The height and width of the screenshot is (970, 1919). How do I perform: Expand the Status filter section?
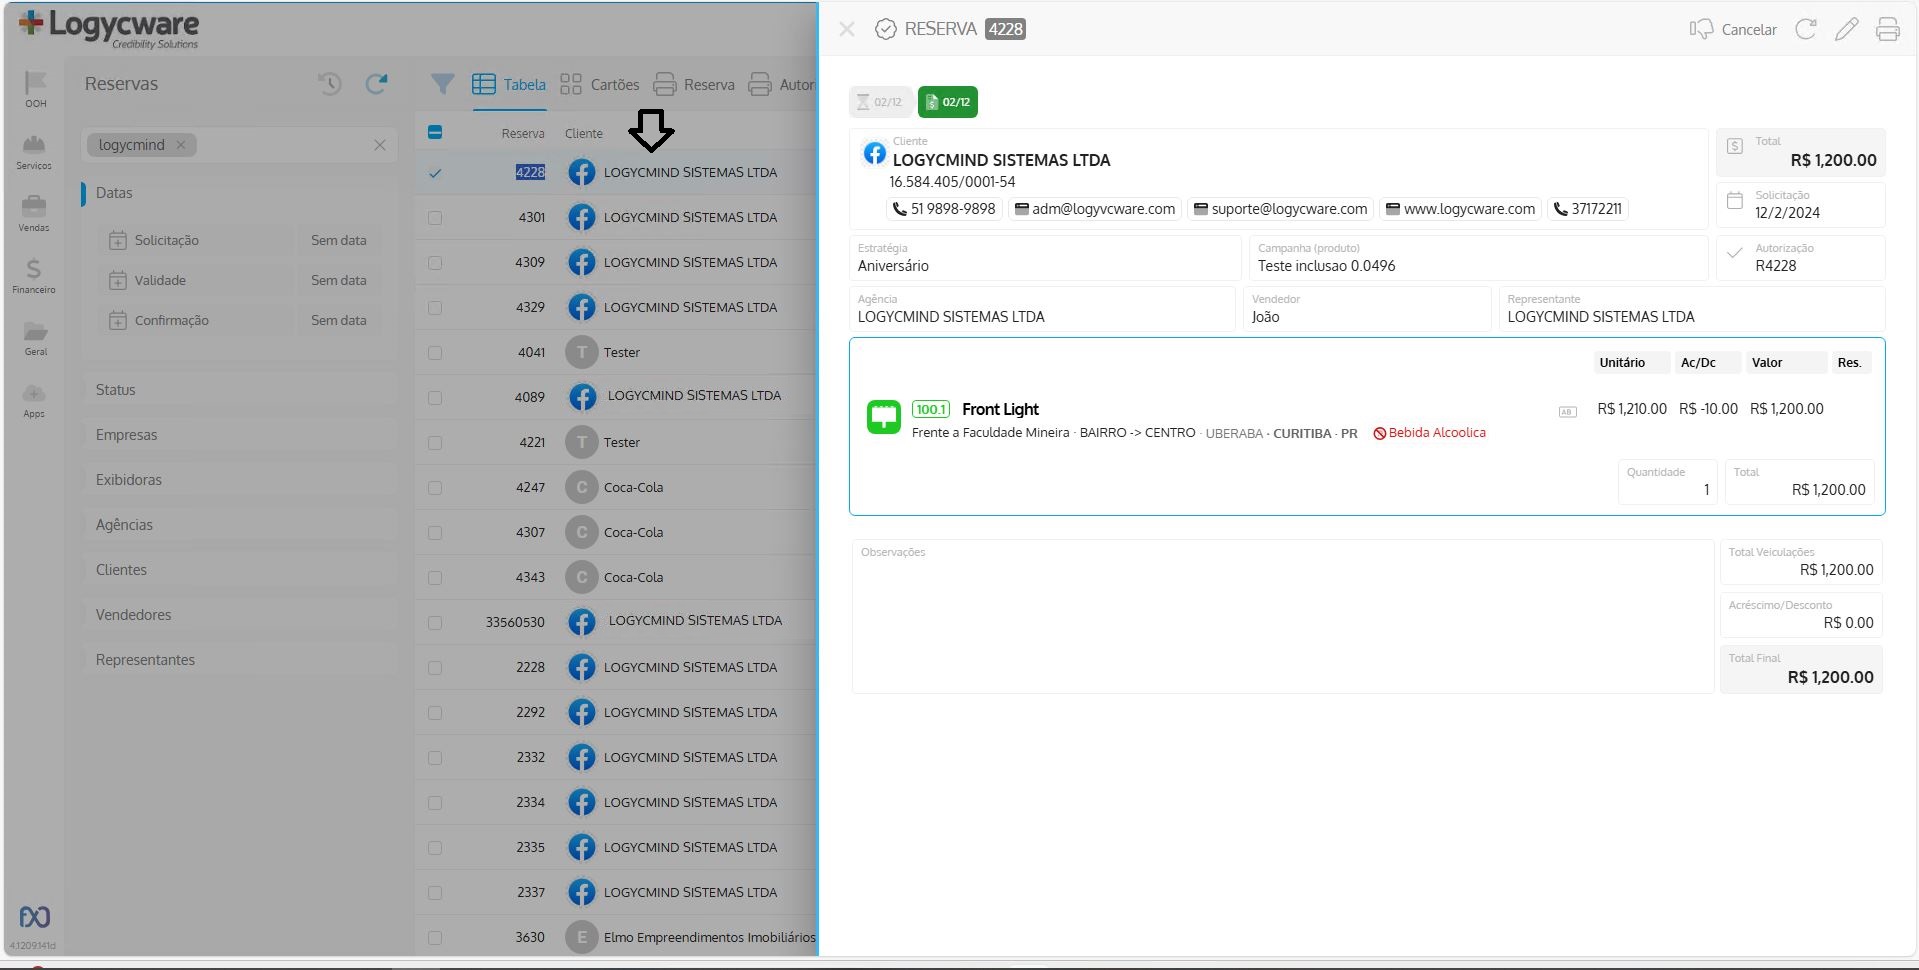(x=240, y=390)
